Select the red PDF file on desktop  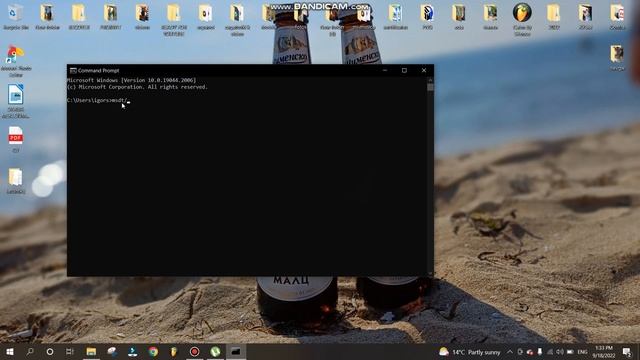16,139
